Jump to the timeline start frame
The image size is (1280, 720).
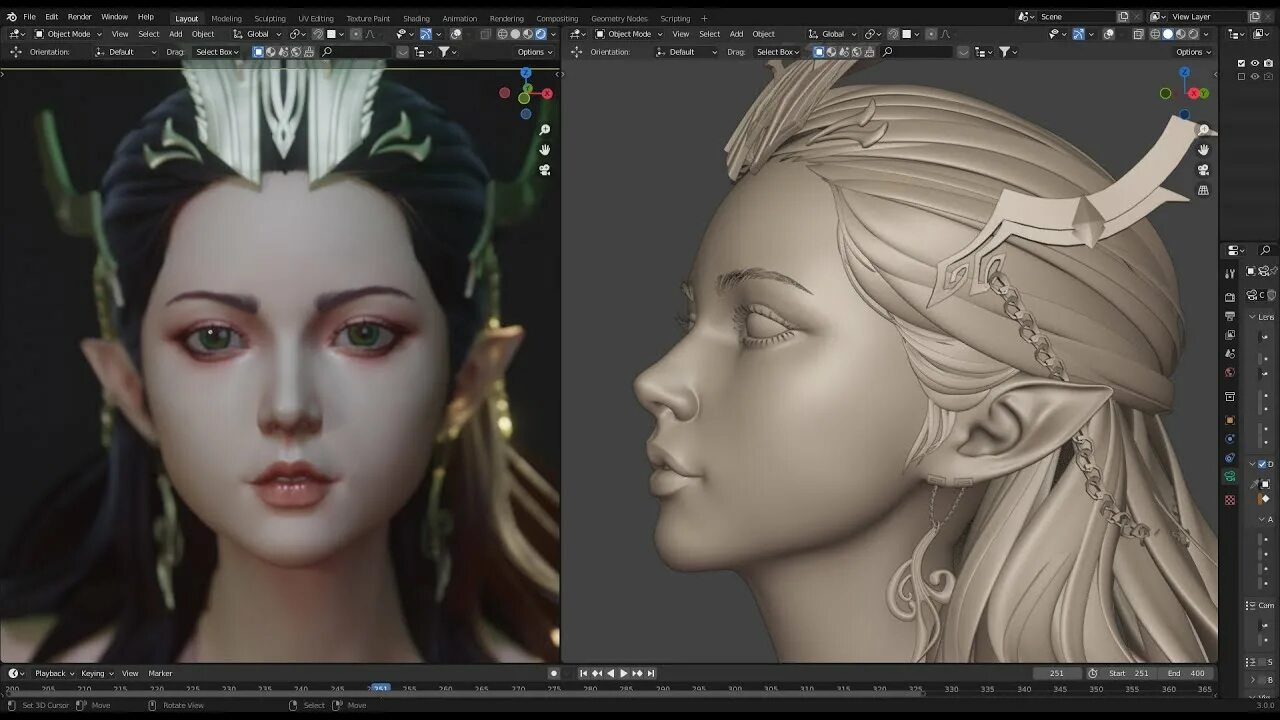584,674
